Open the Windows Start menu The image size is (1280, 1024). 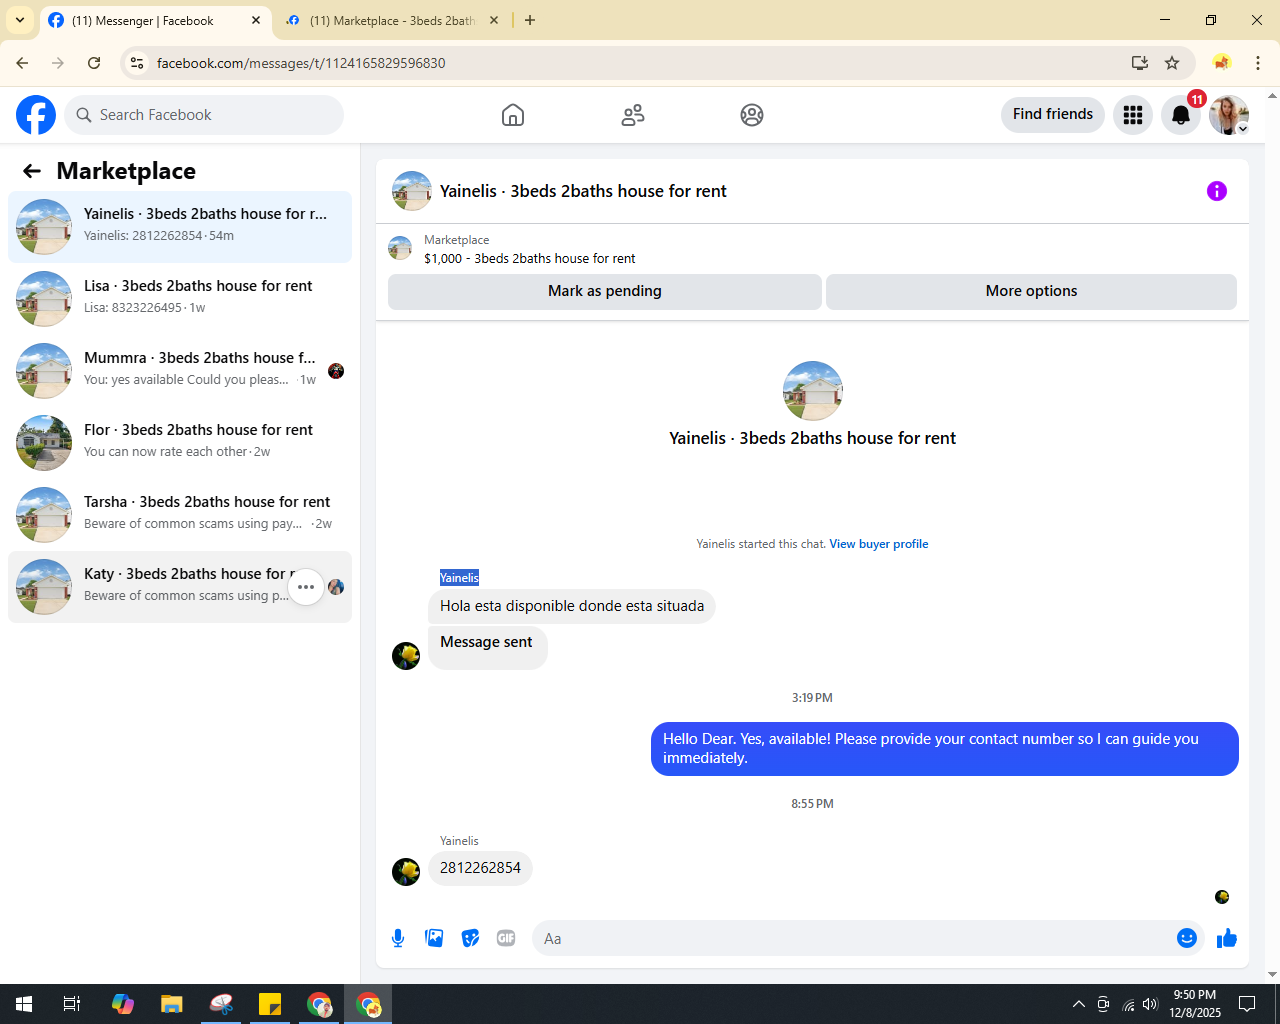point(24,1004)
